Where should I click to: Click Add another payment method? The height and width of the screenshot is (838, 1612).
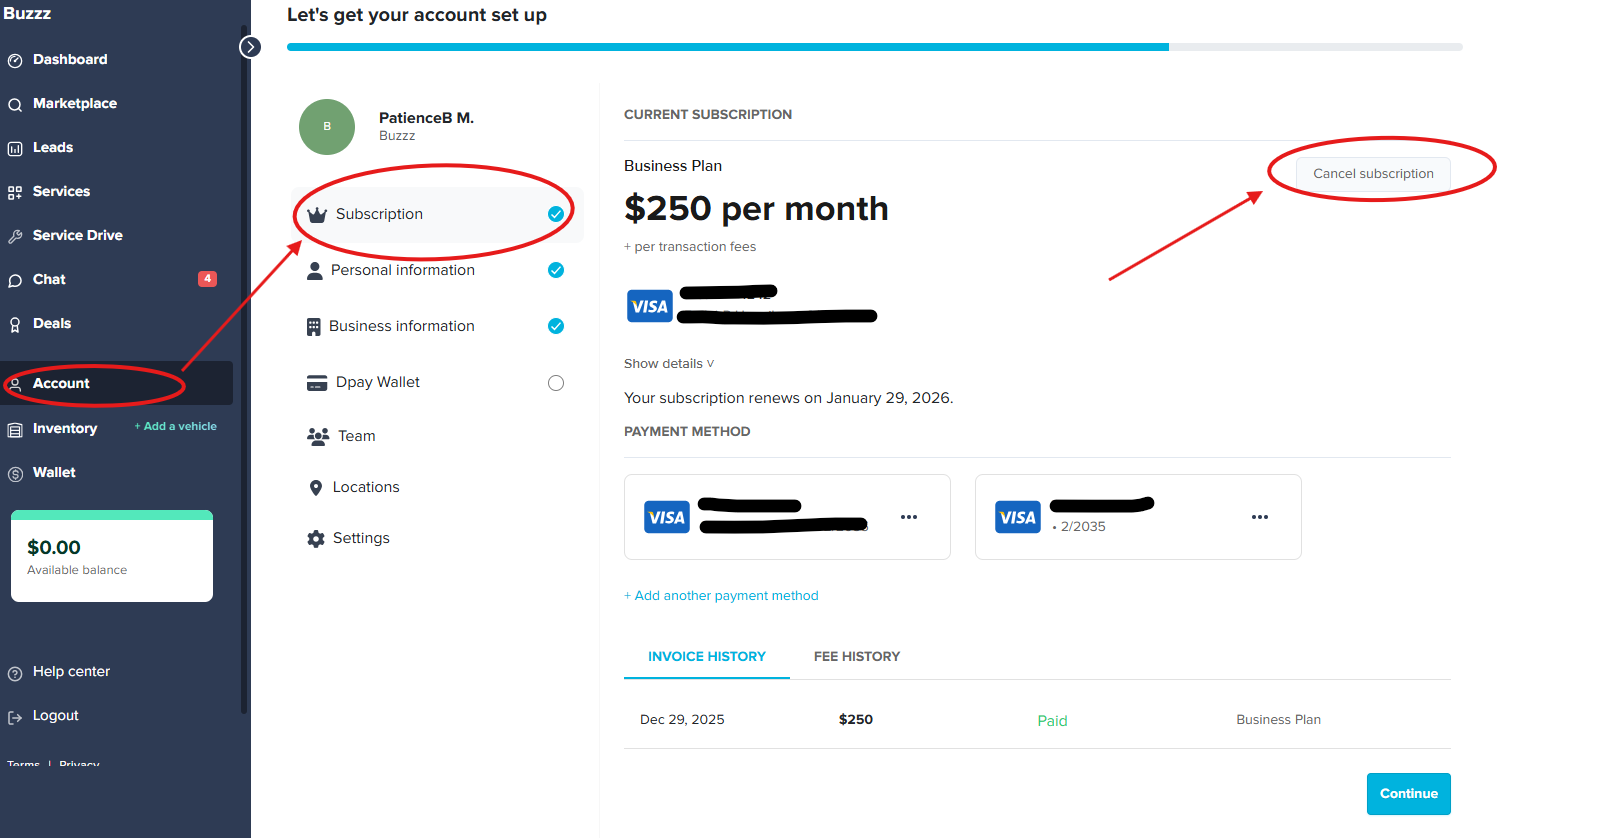click(722, 595)
